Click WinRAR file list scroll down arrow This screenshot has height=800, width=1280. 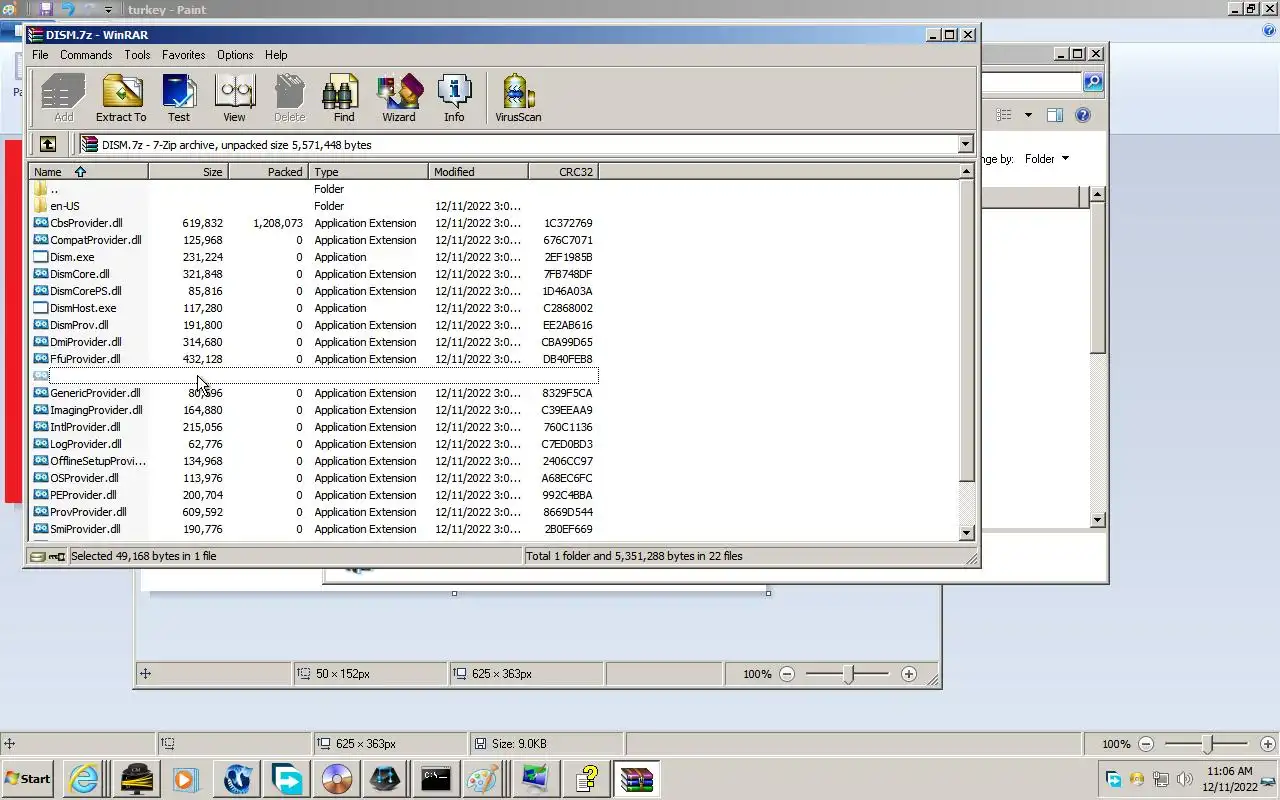pyautogui.click(x=967, y=533)
